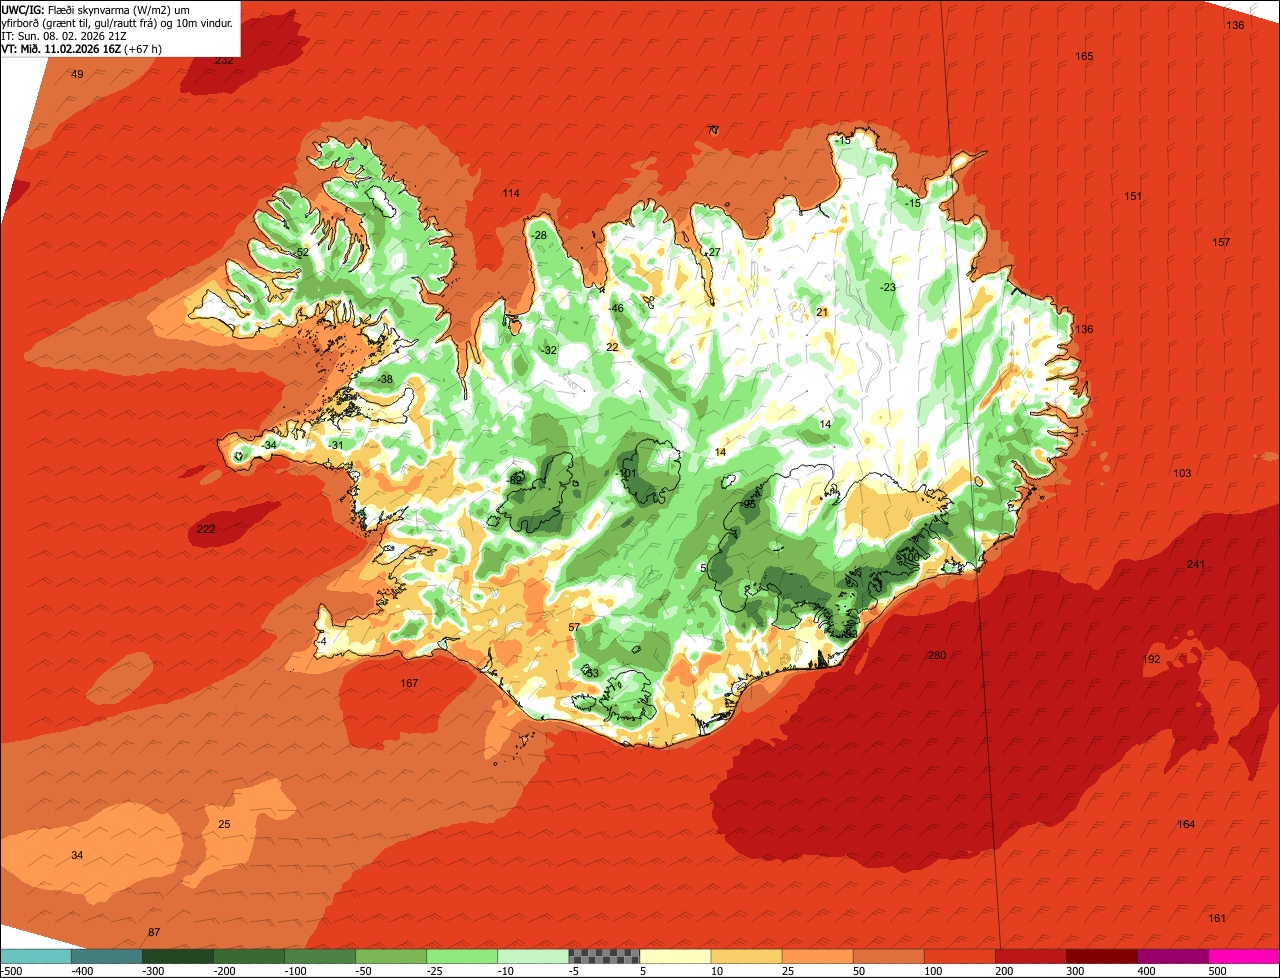Screen dimensions: 1280x978
Task: Click the 49 flux value near the header
Action: click(x=77, y=74)
